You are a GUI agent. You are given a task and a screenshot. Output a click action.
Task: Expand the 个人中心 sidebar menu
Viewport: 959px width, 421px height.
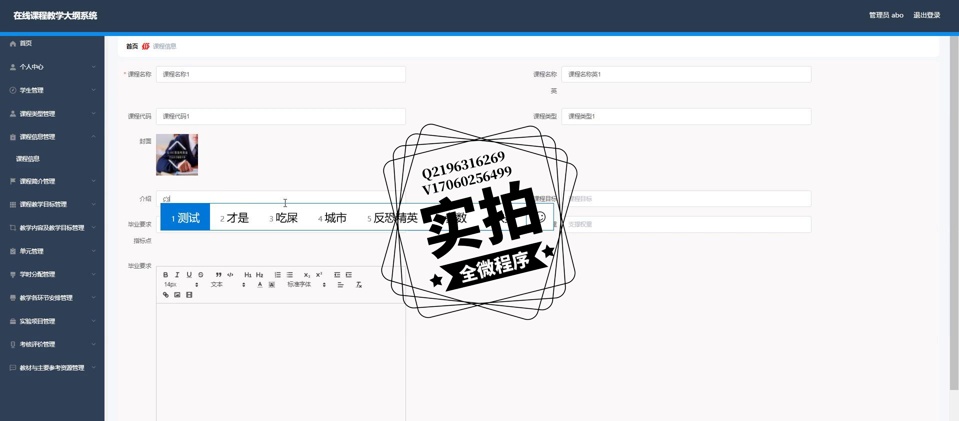click(52, 67)
